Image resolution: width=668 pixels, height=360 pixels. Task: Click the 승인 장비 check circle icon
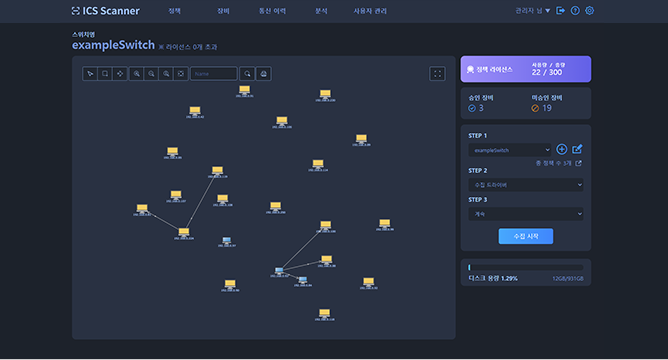point(472,108)
